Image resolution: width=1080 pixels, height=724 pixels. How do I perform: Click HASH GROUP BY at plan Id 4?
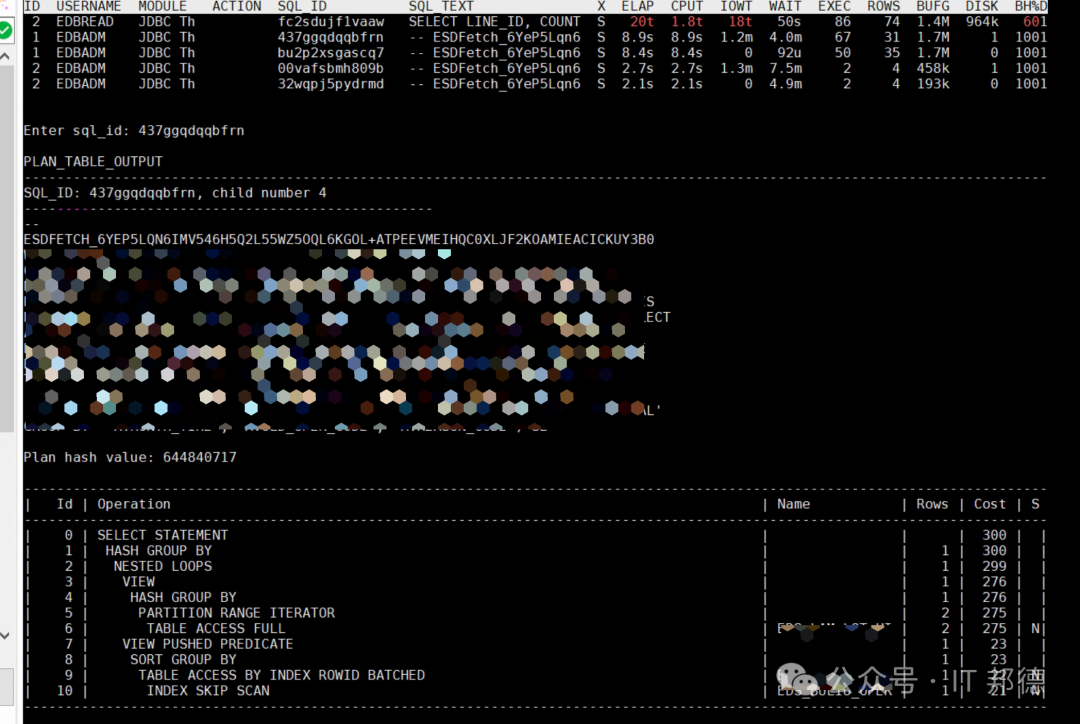(183, 597)
